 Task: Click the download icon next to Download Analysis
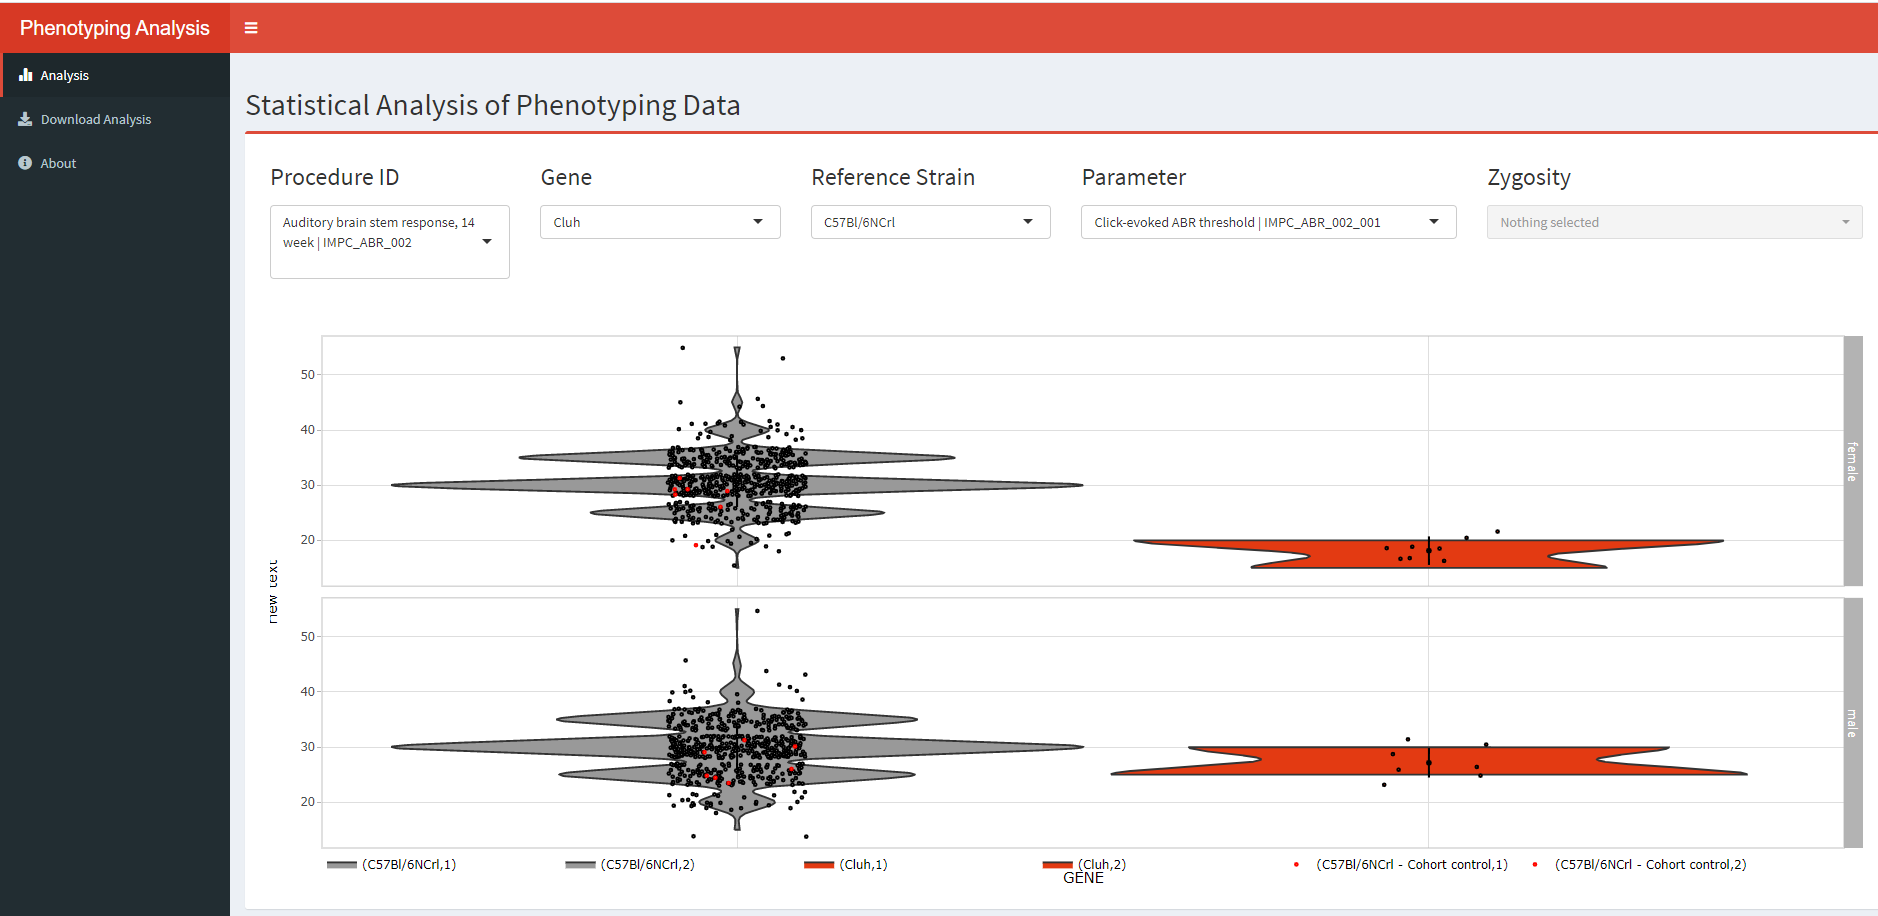[x=24, y=119]
